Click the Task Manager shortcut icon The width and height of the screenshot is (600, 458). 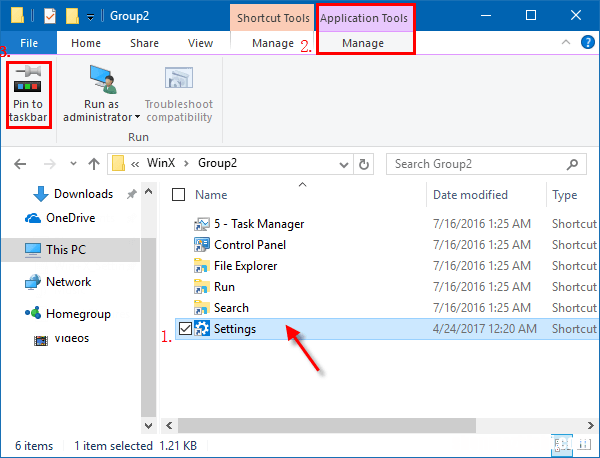(x=202, y=224)
